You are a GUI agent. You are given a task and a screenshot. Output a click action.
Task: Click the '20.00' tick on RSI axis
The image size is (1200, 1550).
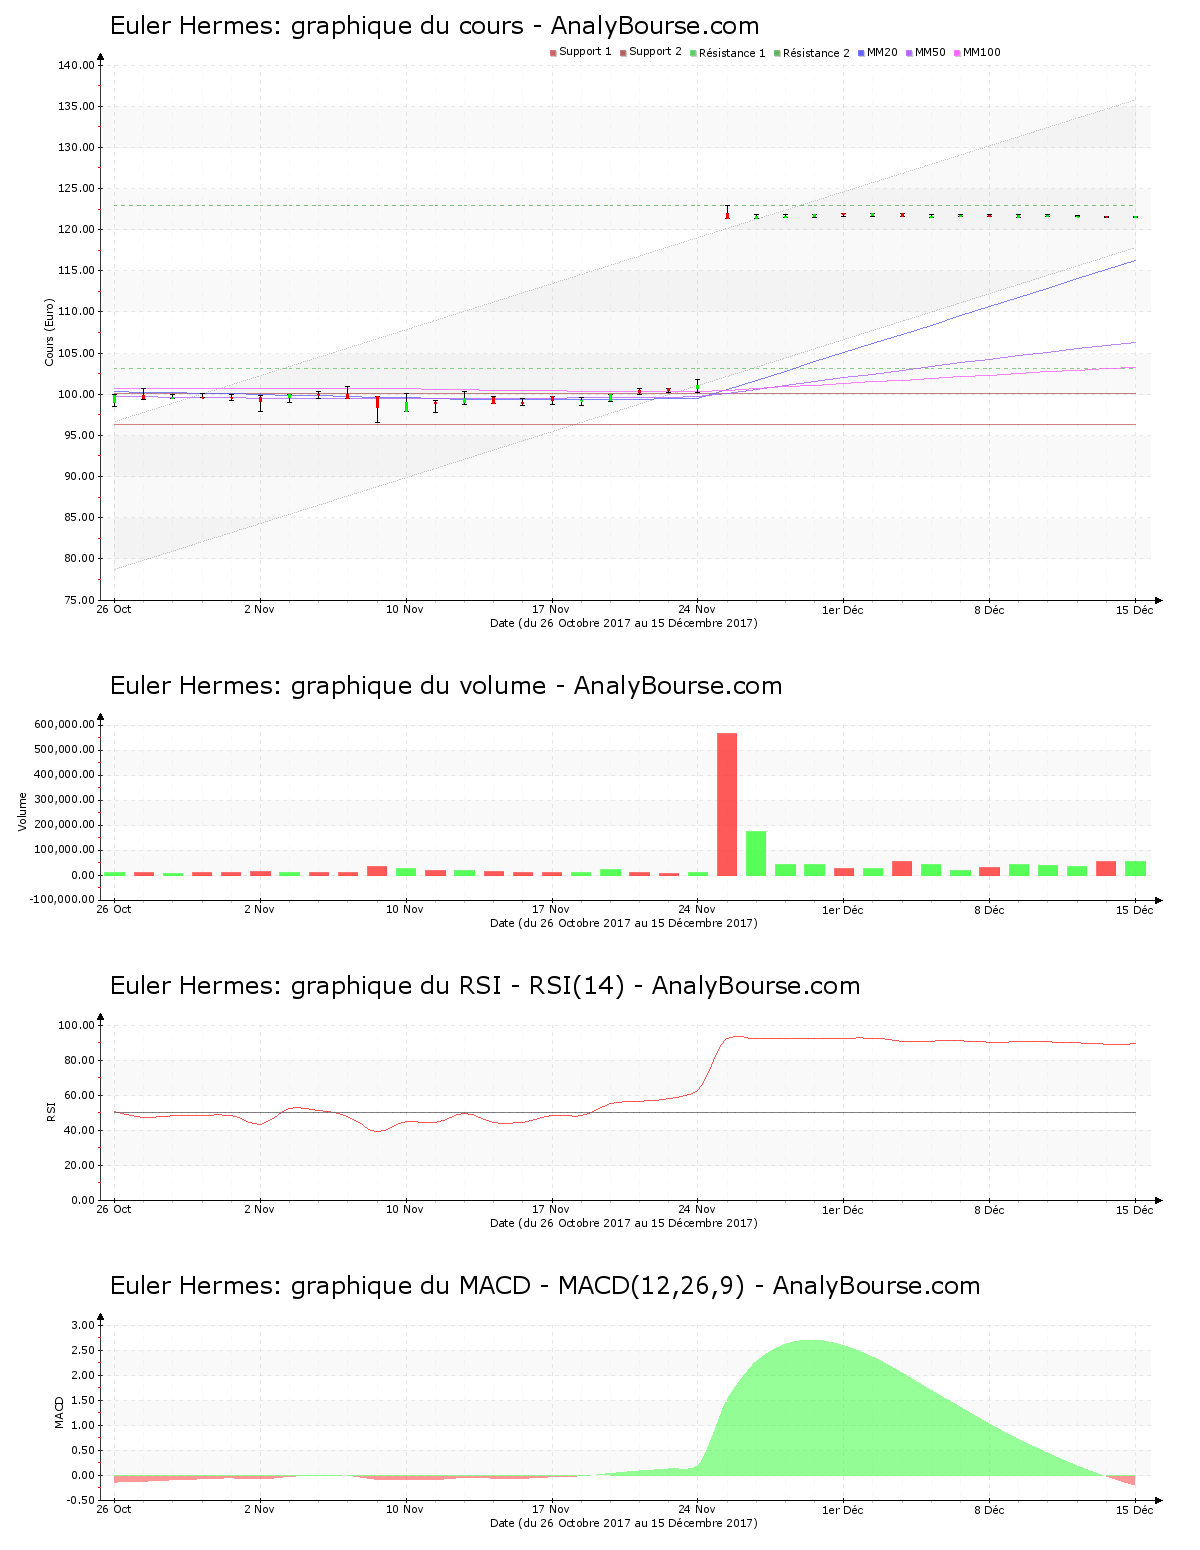click(79, 1166)
